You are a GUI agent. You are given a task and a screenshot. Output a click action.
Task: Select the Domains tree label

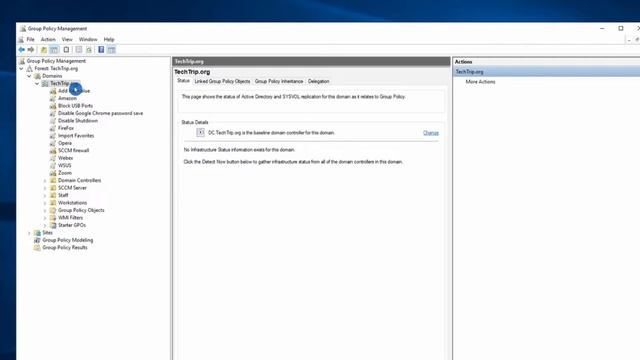[x=52, y=76]
